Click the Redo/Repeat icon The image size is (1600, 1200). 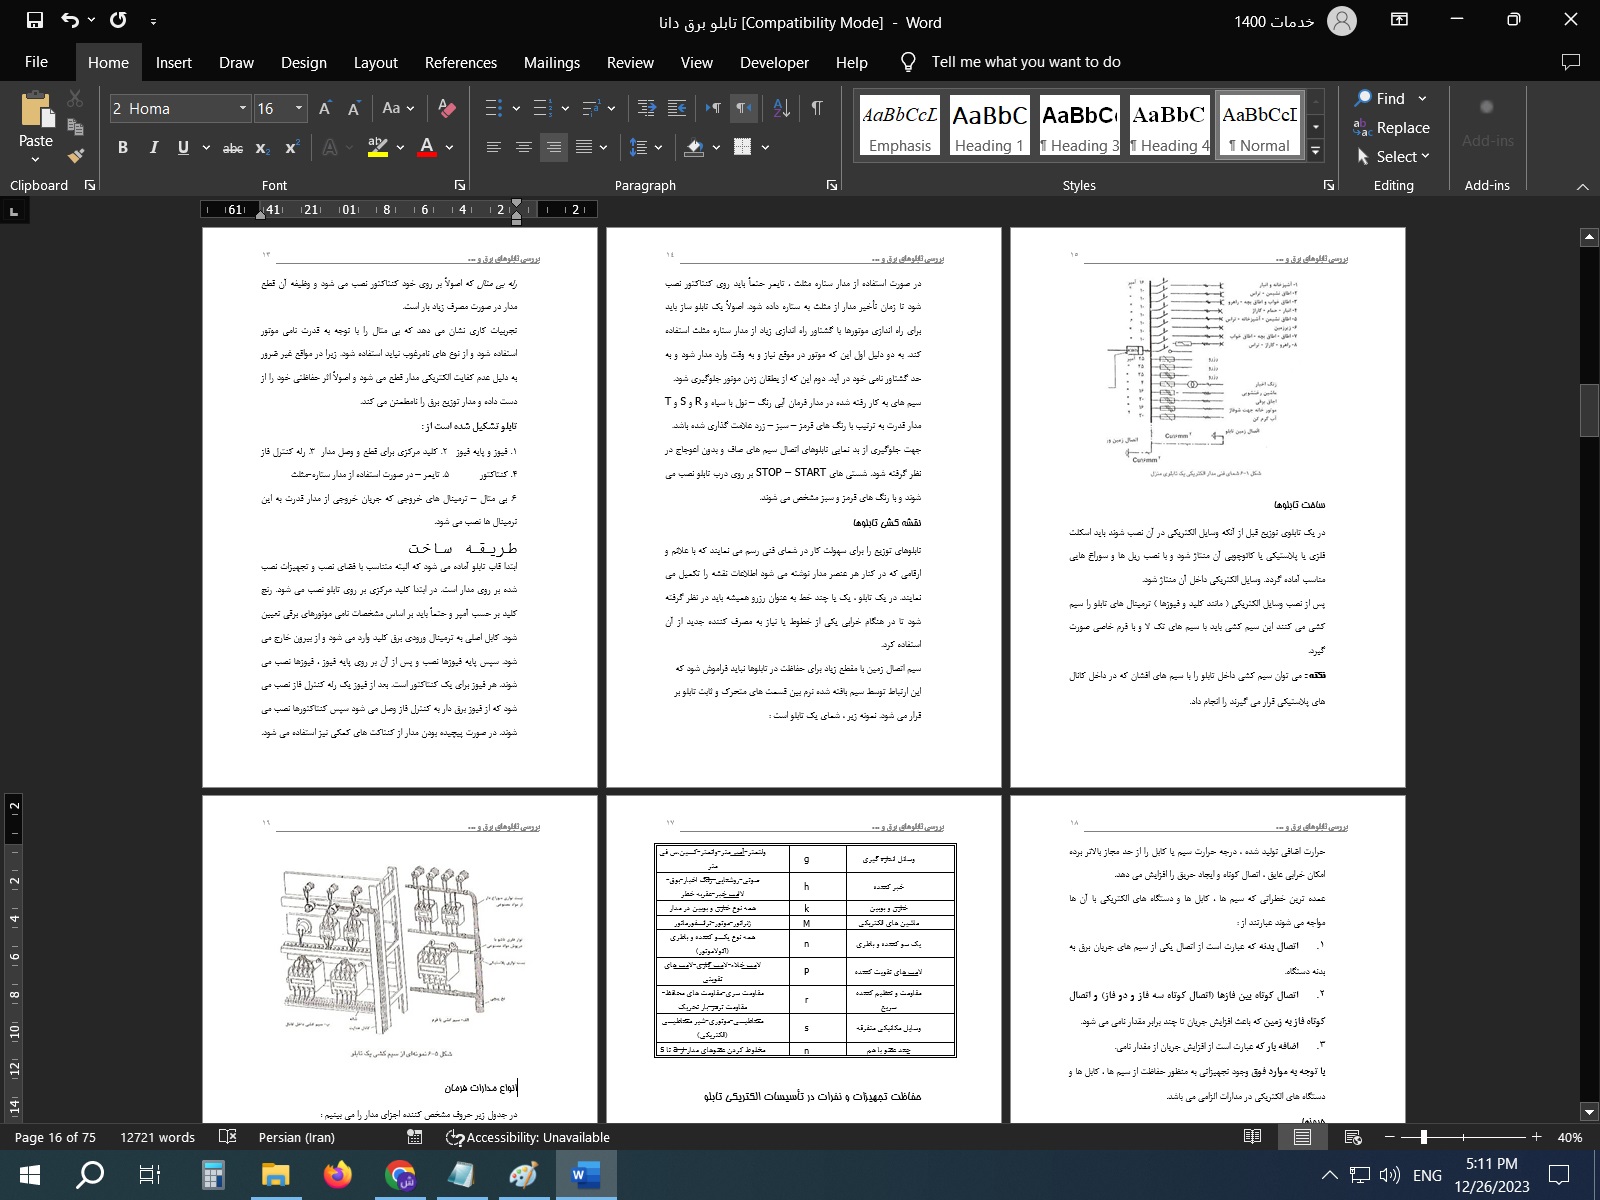click(x=118, y=20)
